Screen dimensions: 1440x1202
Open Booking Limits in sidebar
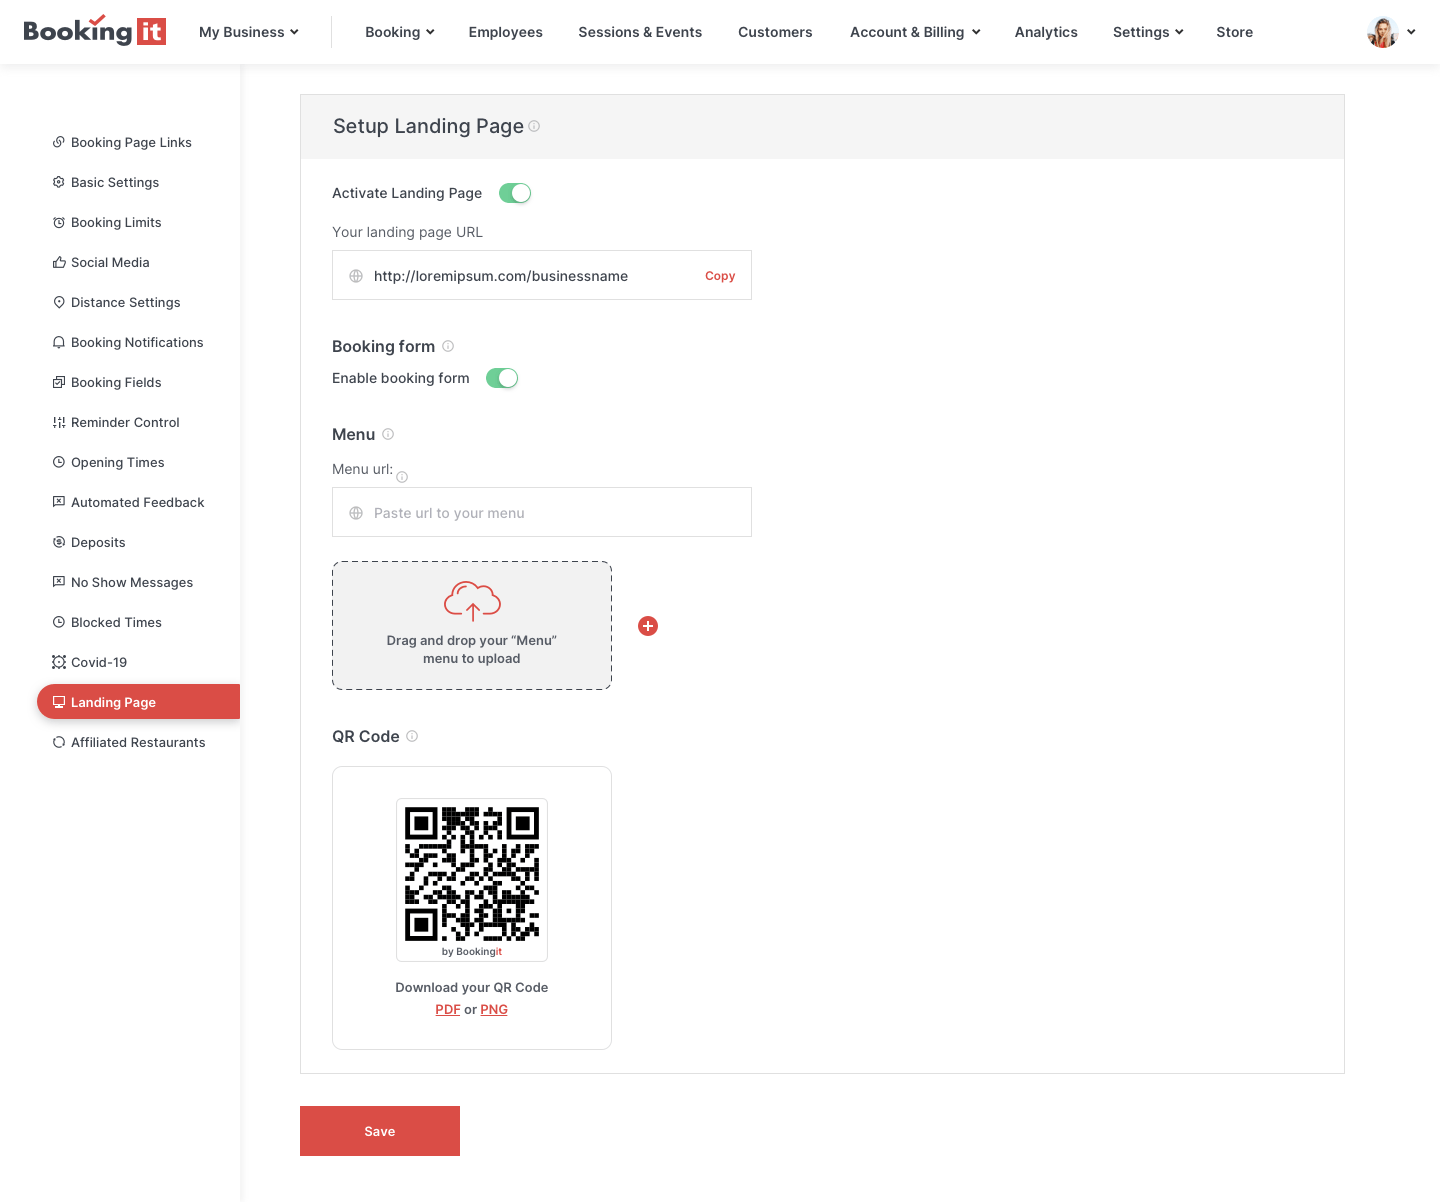click(116, 222)
